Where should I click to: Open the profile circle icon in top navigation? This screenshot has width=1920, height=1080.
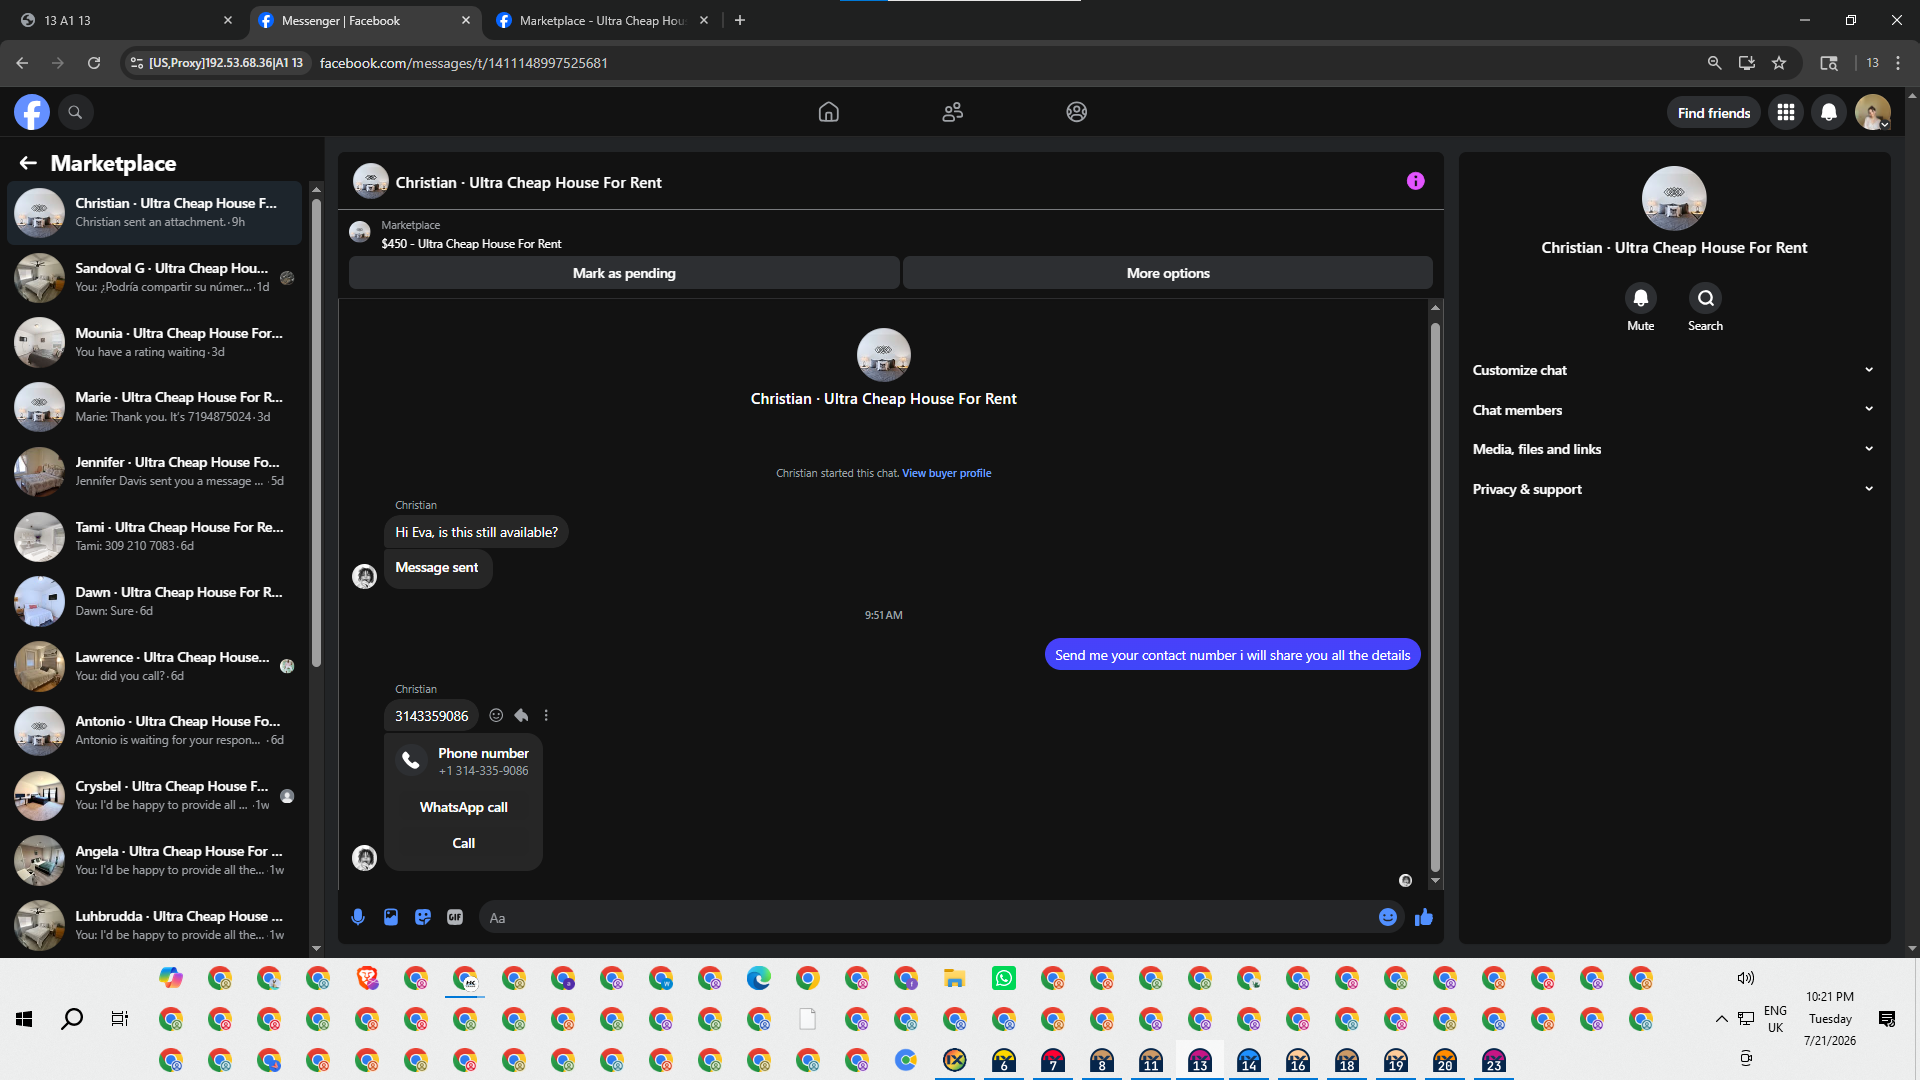pos(1076,112)
